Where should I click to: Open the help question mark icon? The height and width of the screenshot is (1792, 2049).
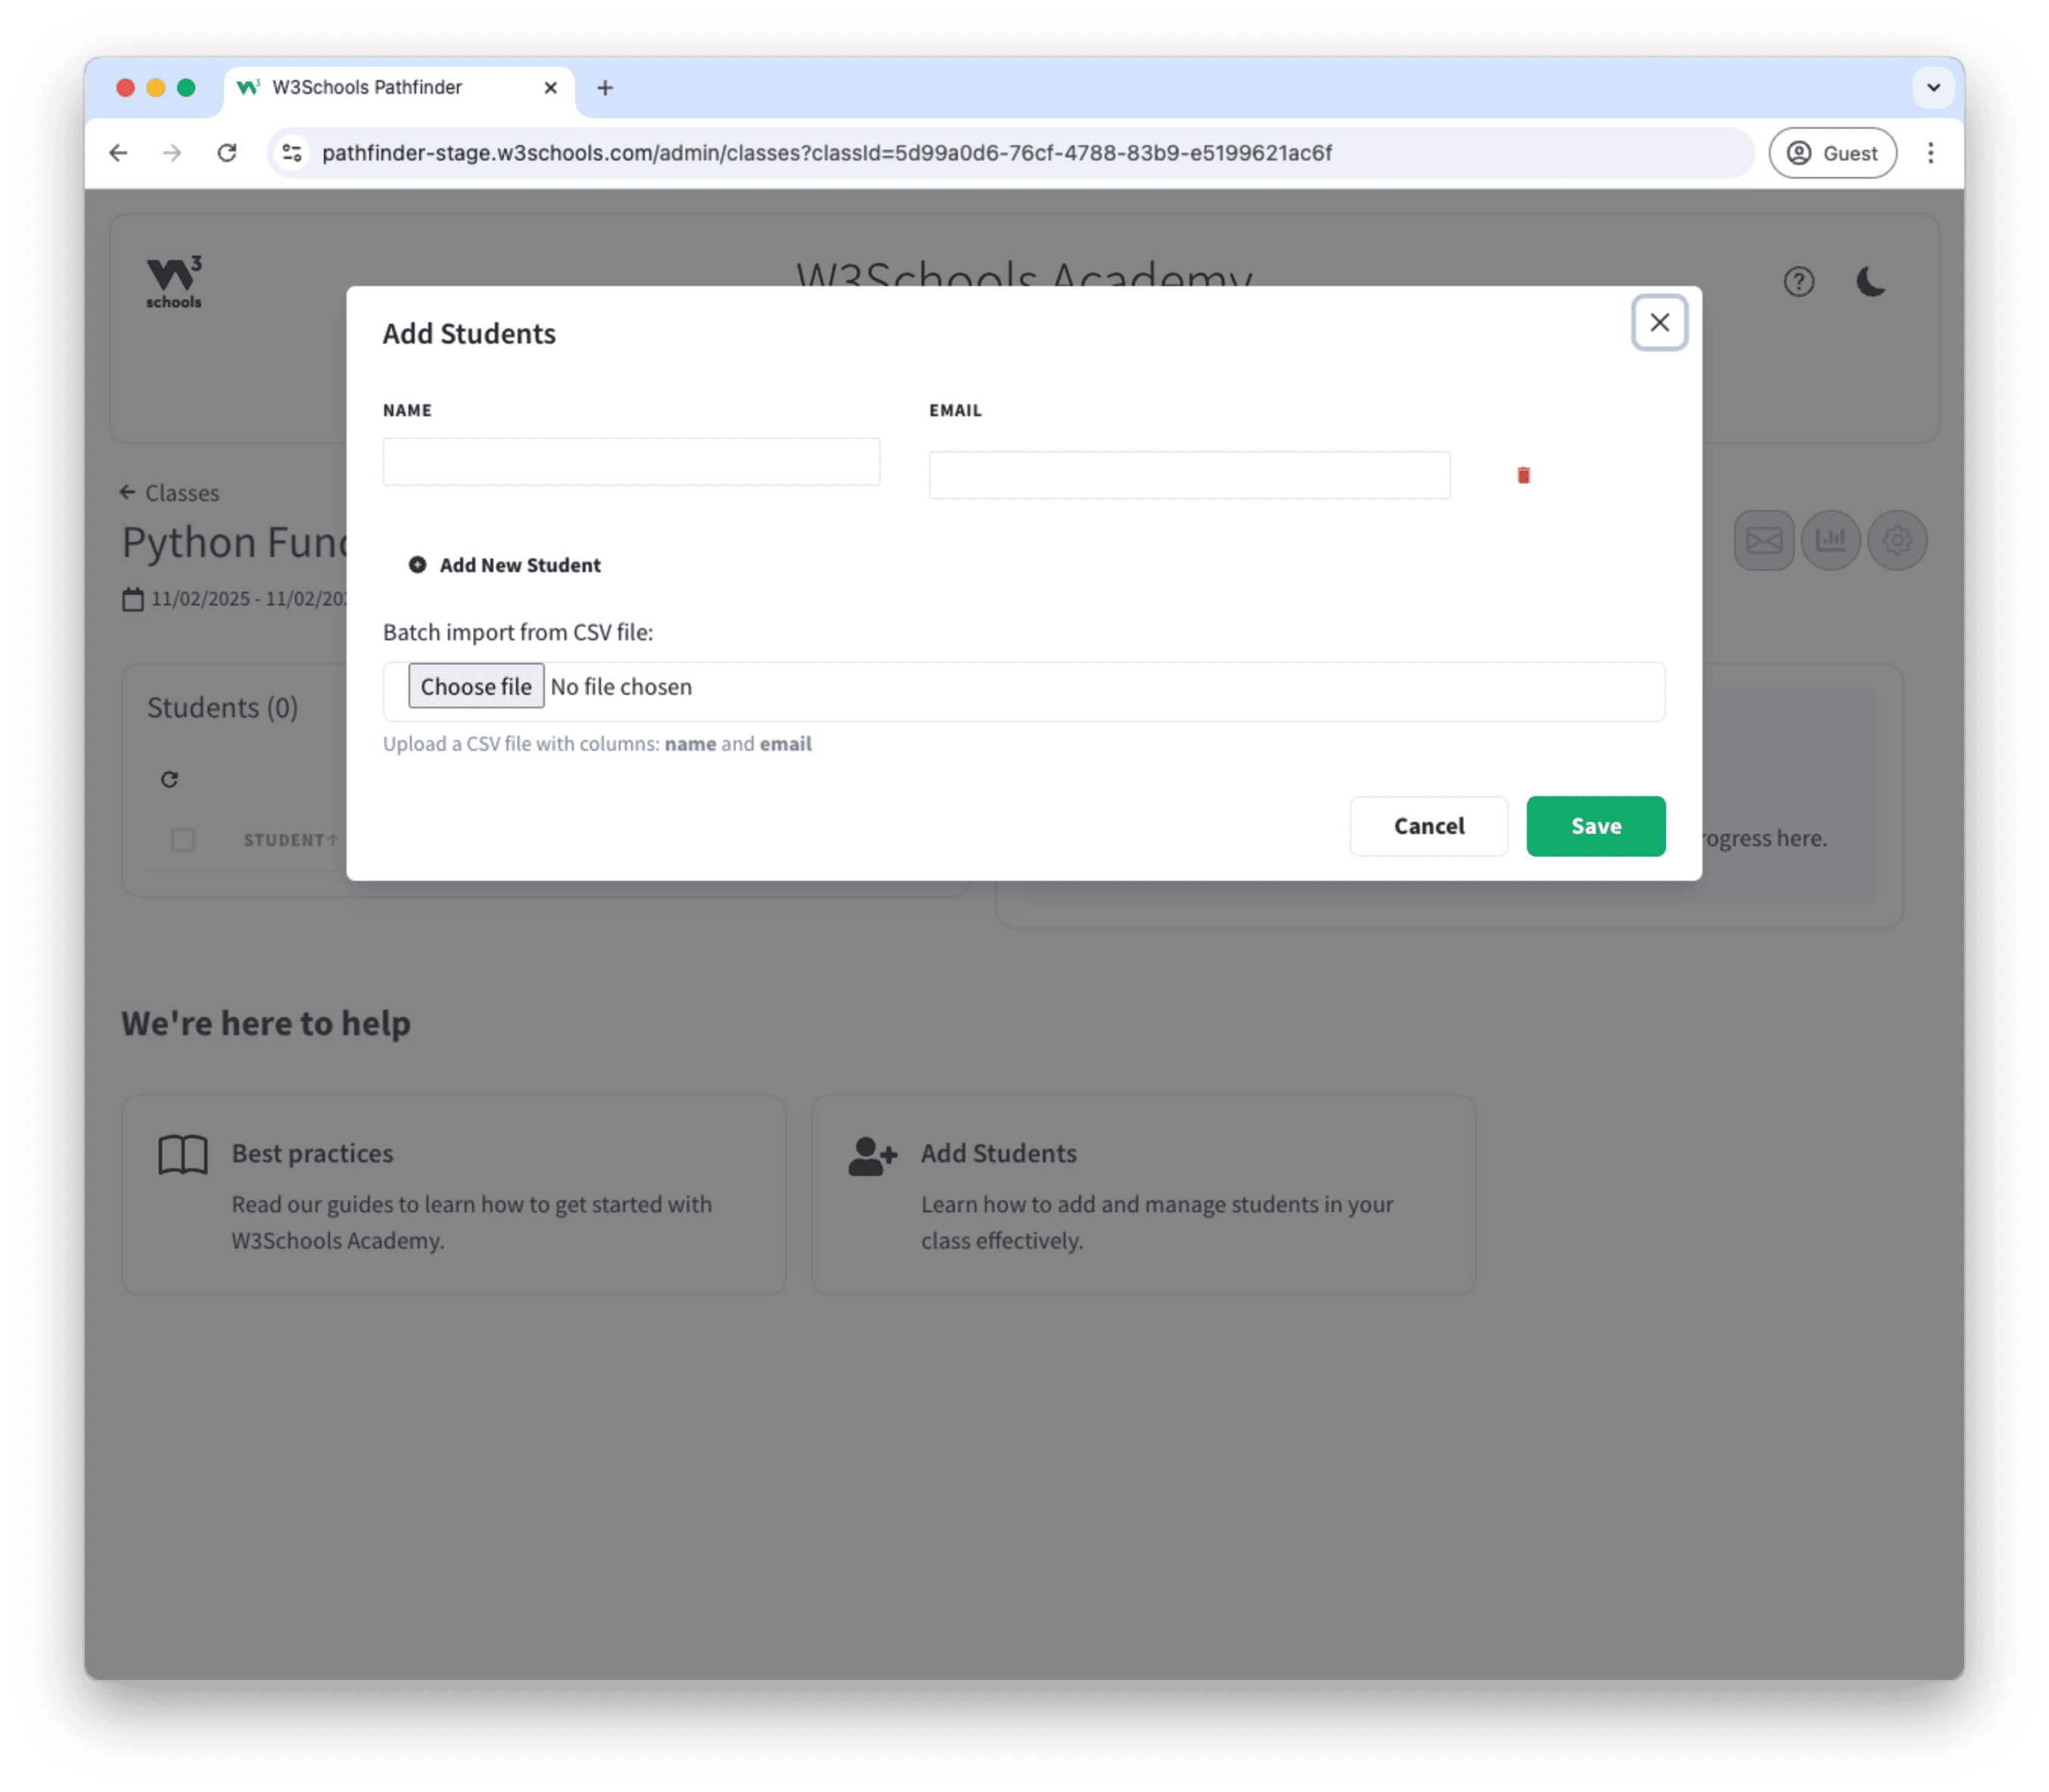point(1798,282)
